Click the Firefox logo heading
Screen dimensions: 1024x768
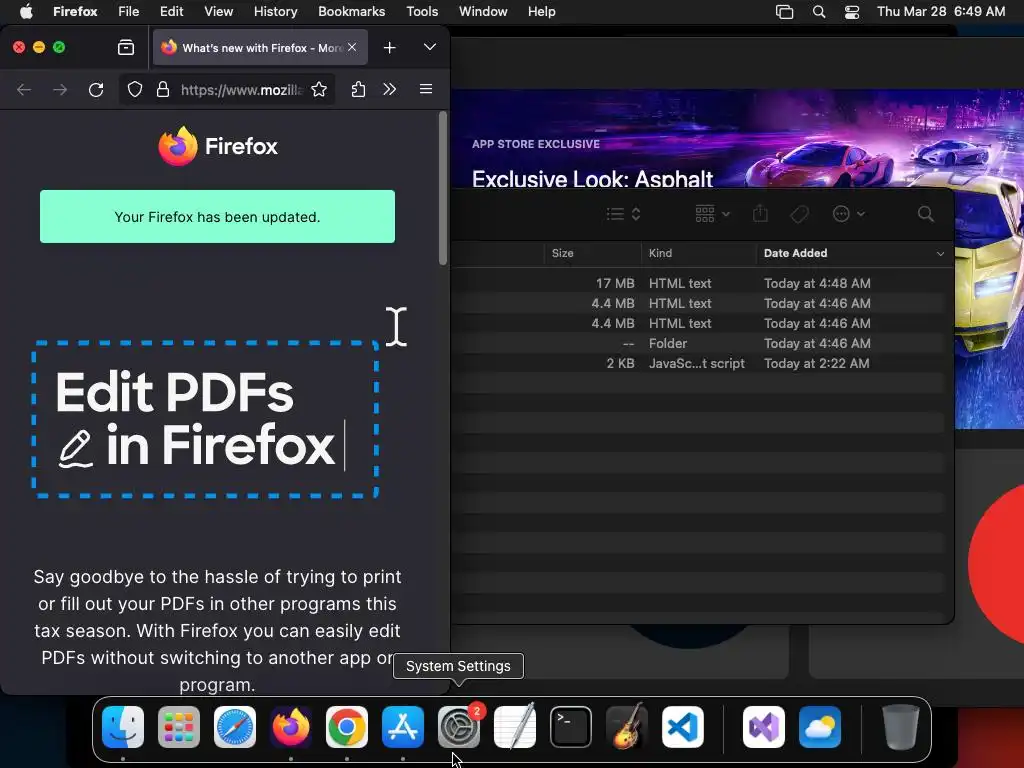[x=218, y=146]
